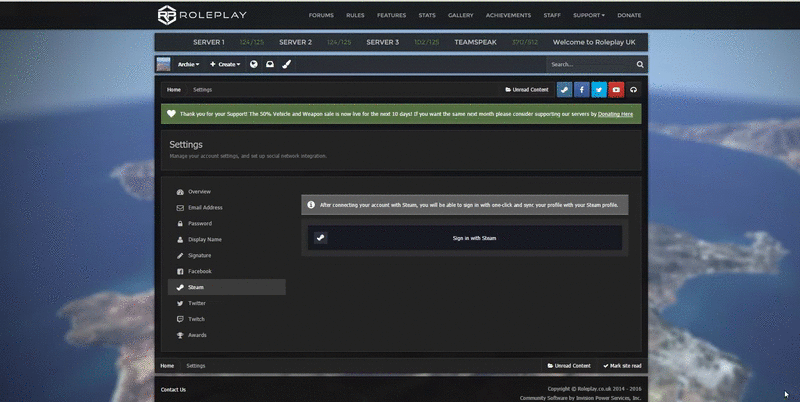Click the user avatar thumbnail
Viewport: 800px width, 402px height.
[x=163, y=64]
